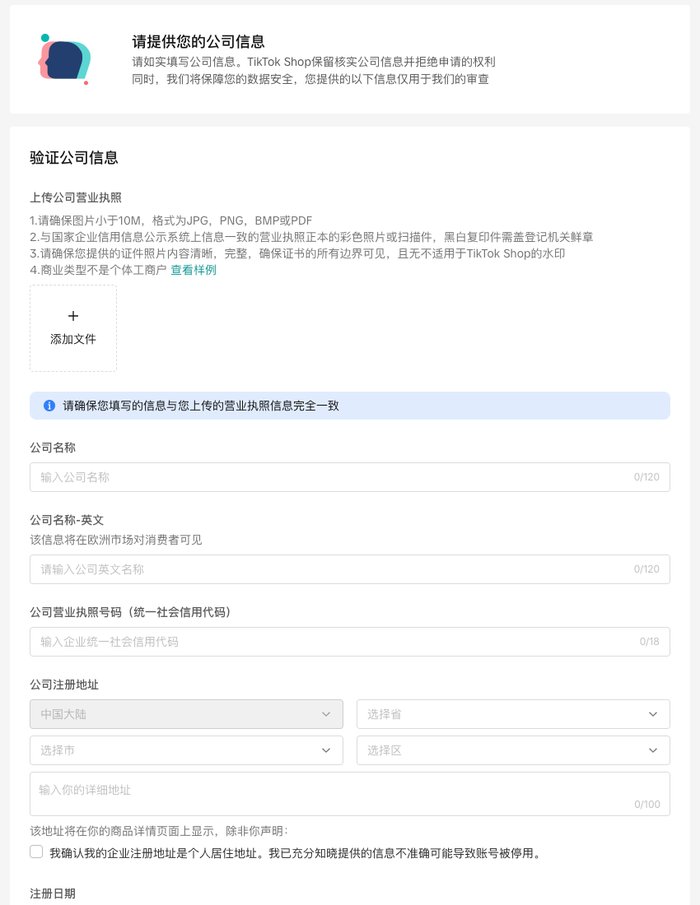
Task: Open the 选择市 city dropdown
Action: [186, 750]
